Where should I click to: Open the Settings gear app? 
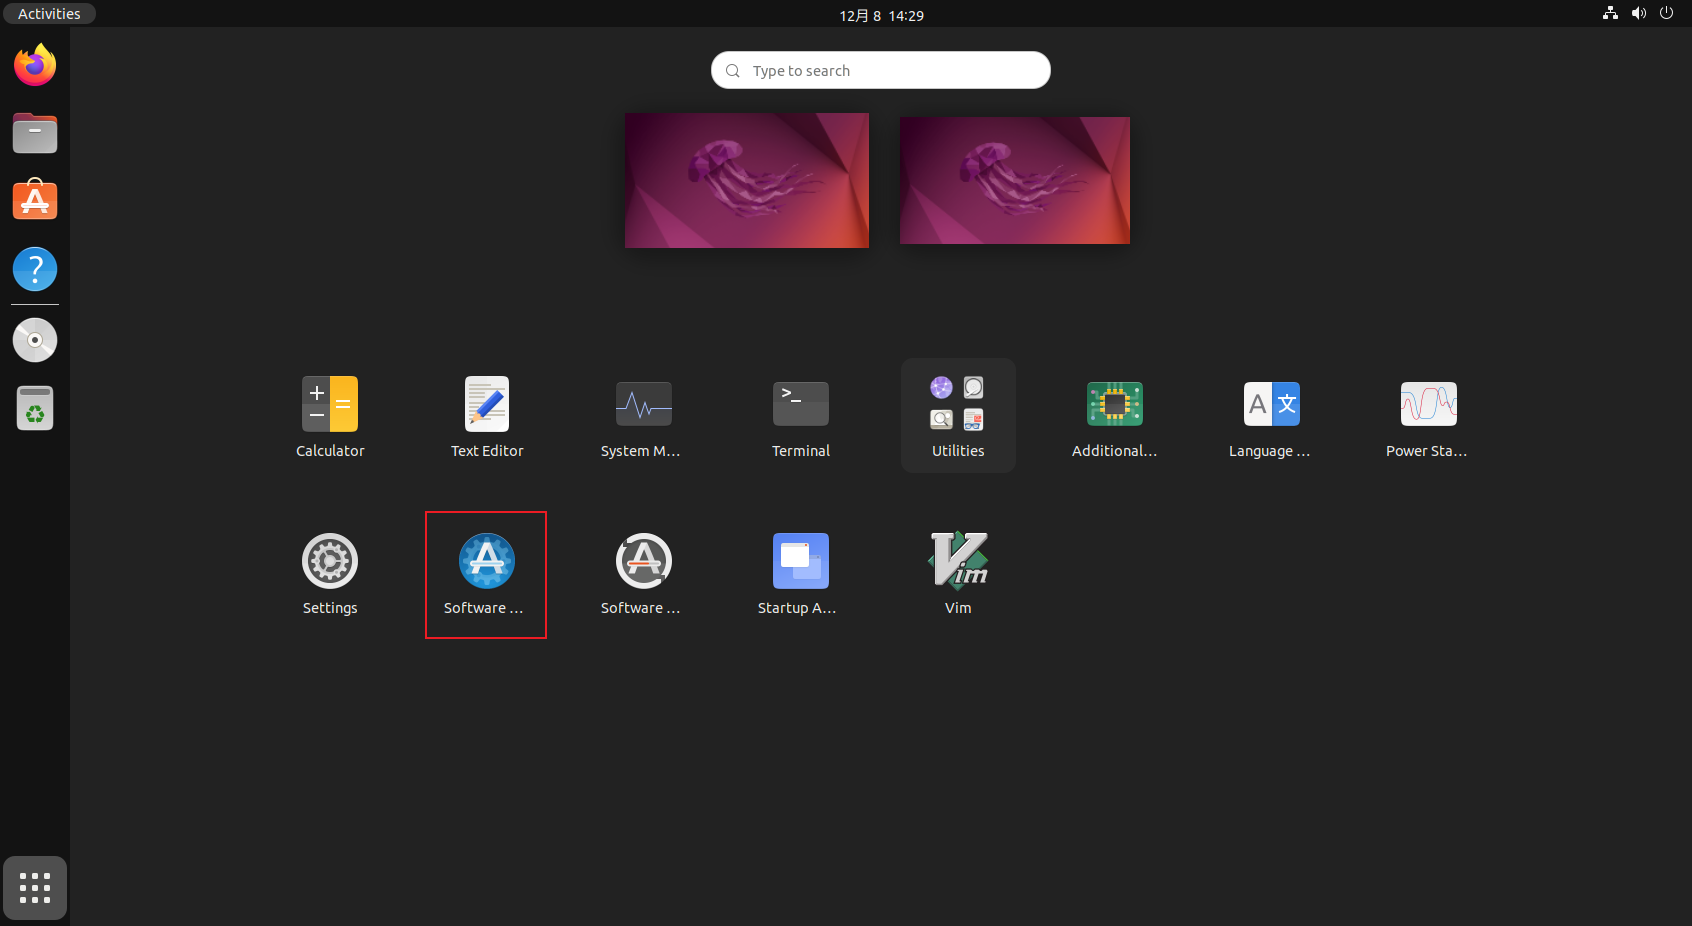pyautogui.click(x=330, y=573)
